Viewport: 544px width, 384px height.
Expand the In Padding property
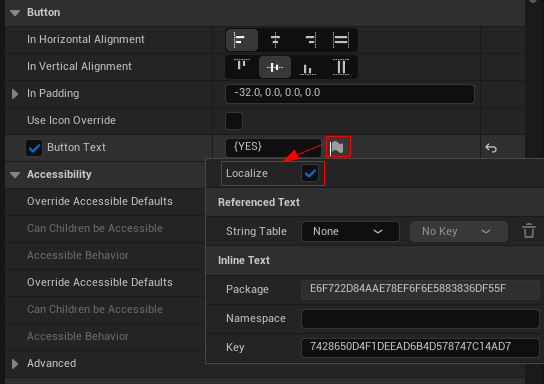click(15, 94)
